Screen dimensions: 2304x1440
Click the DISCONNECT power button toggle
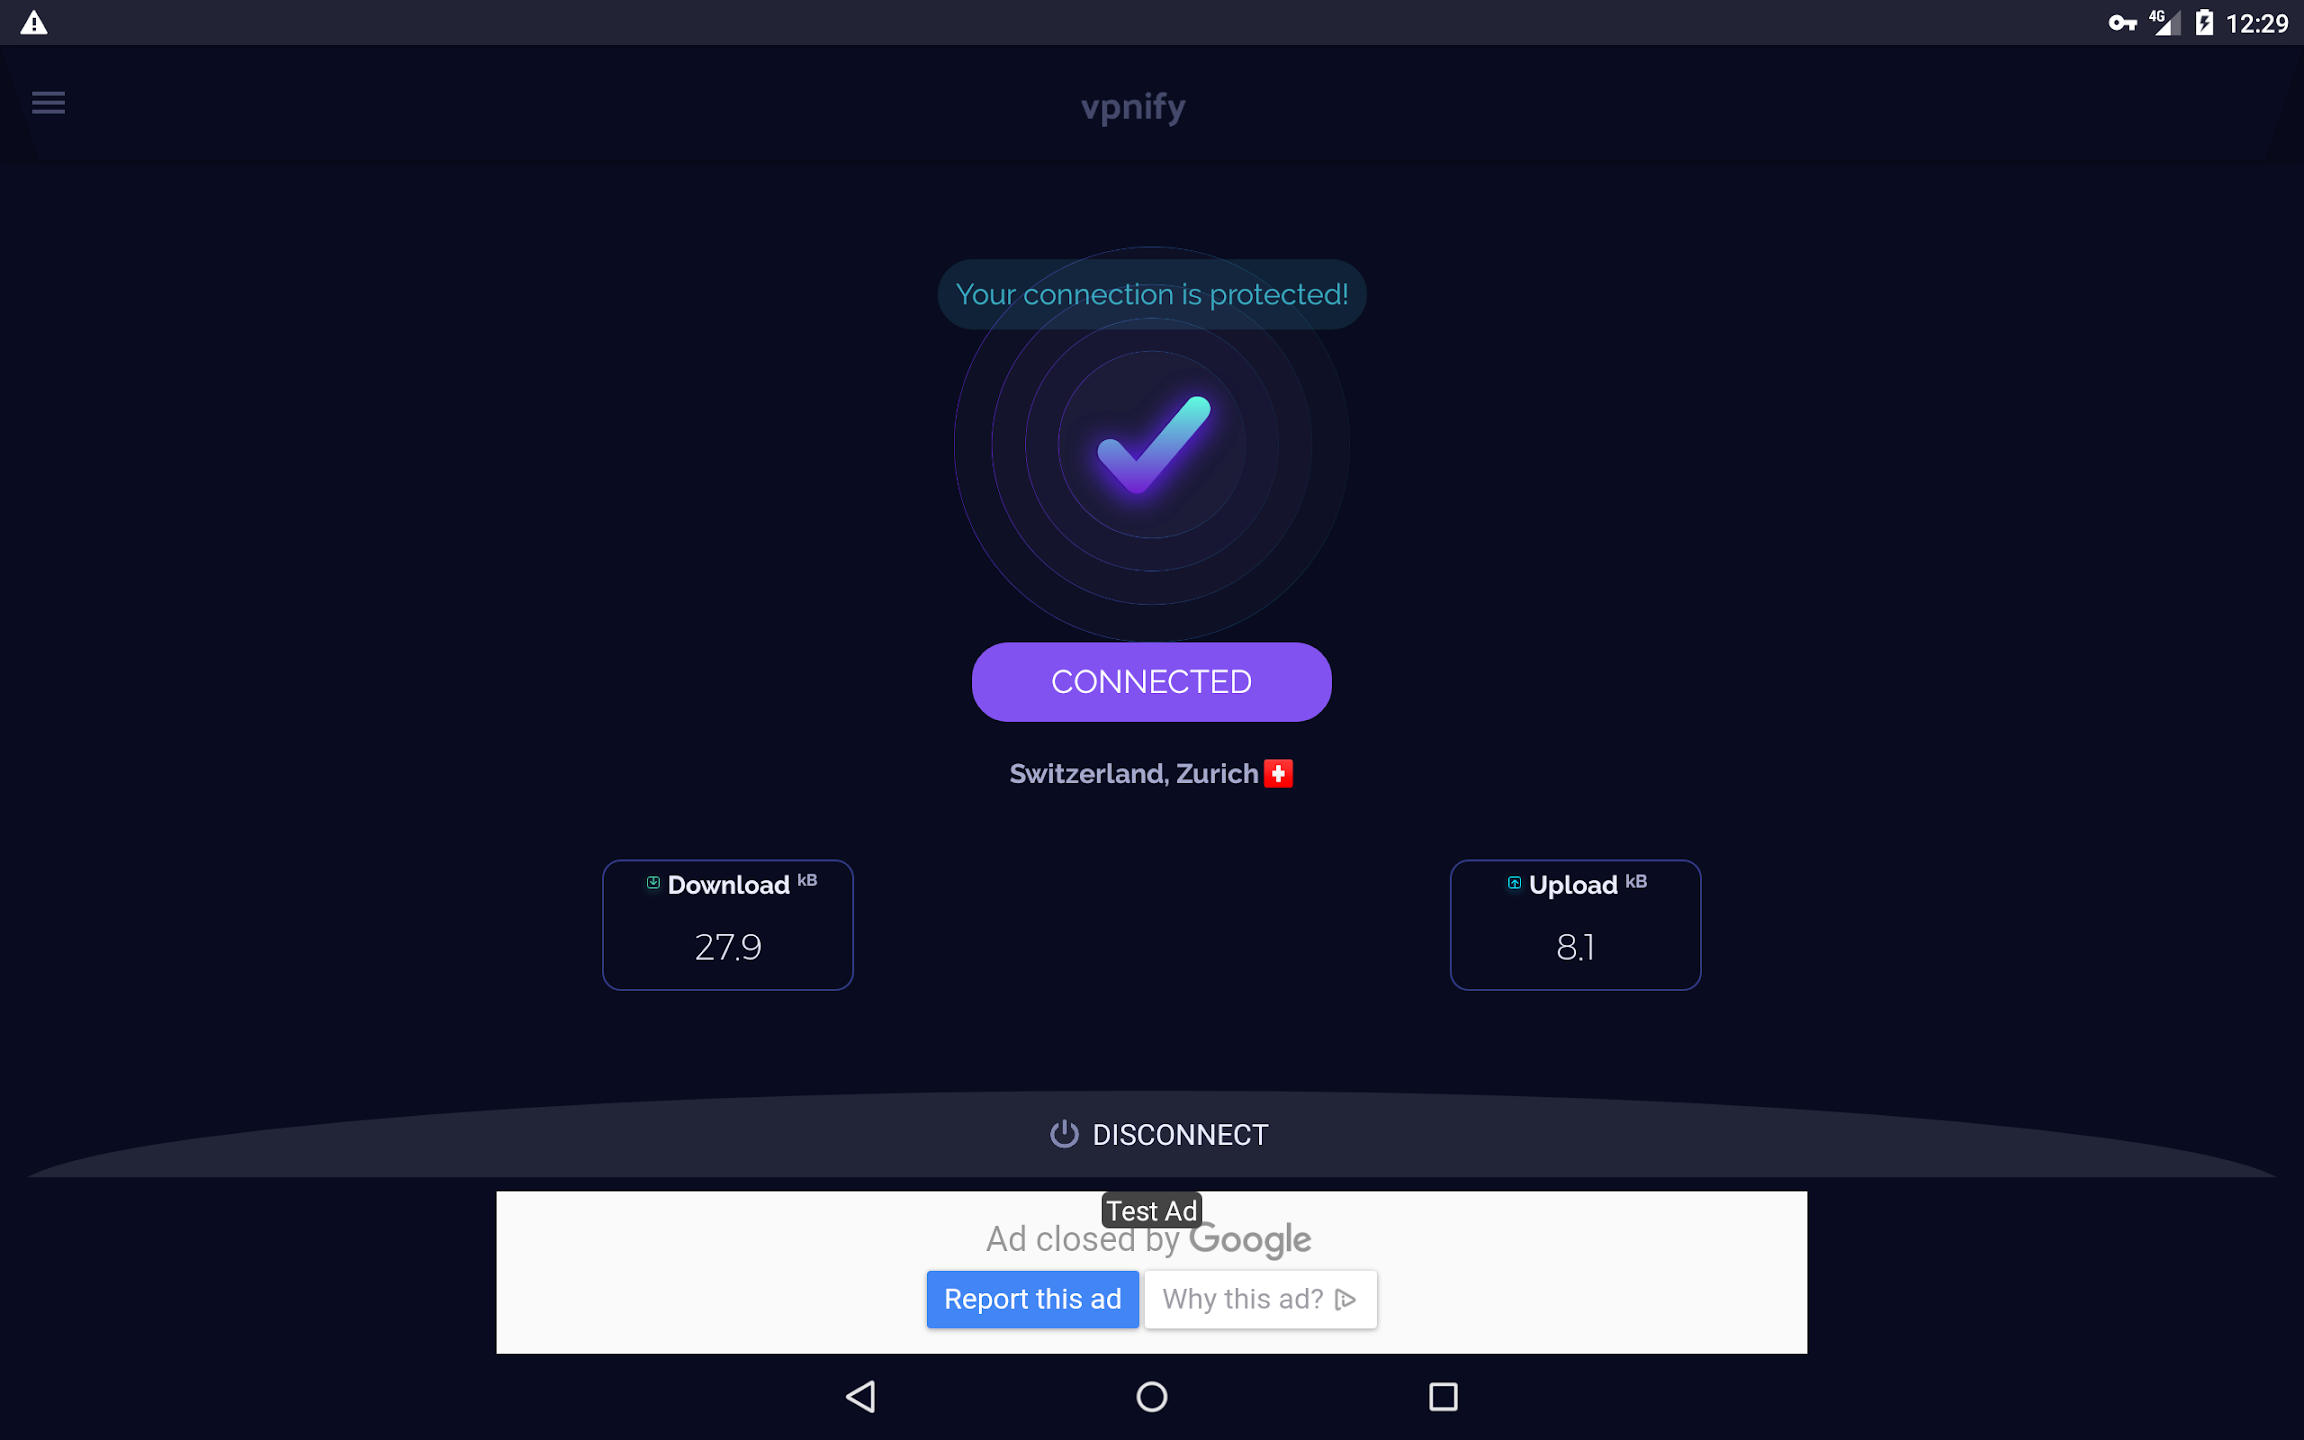click(x=1062, y=1135)
